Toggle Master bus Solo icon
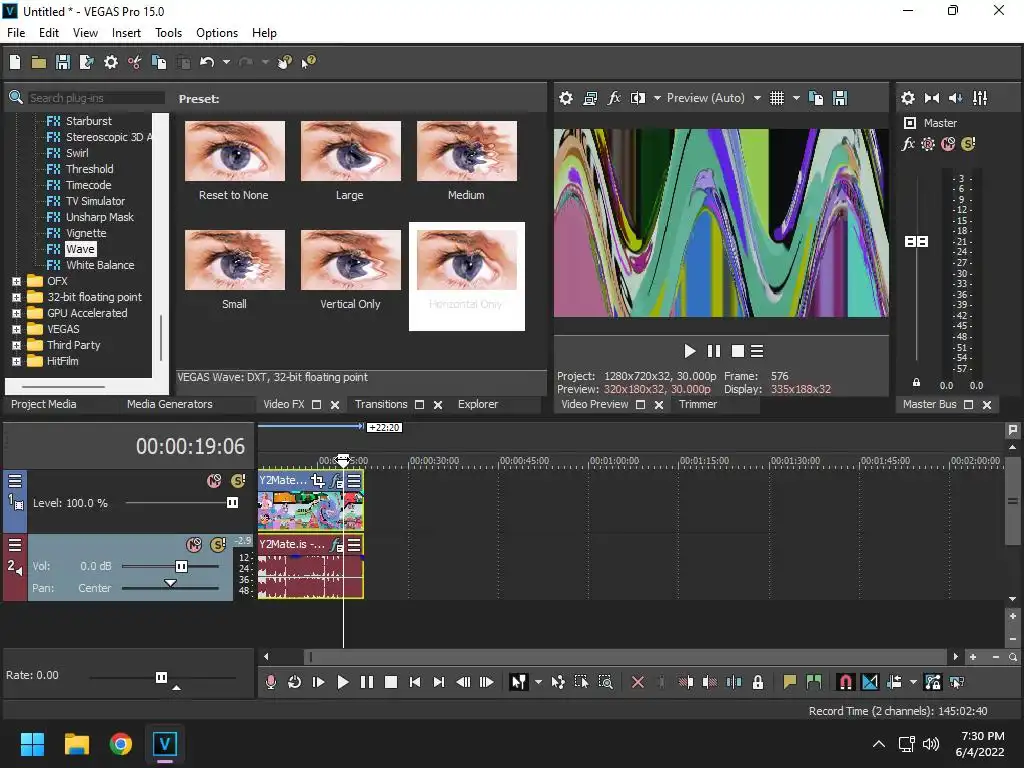The image size is (1024, 768). (968, 144)
